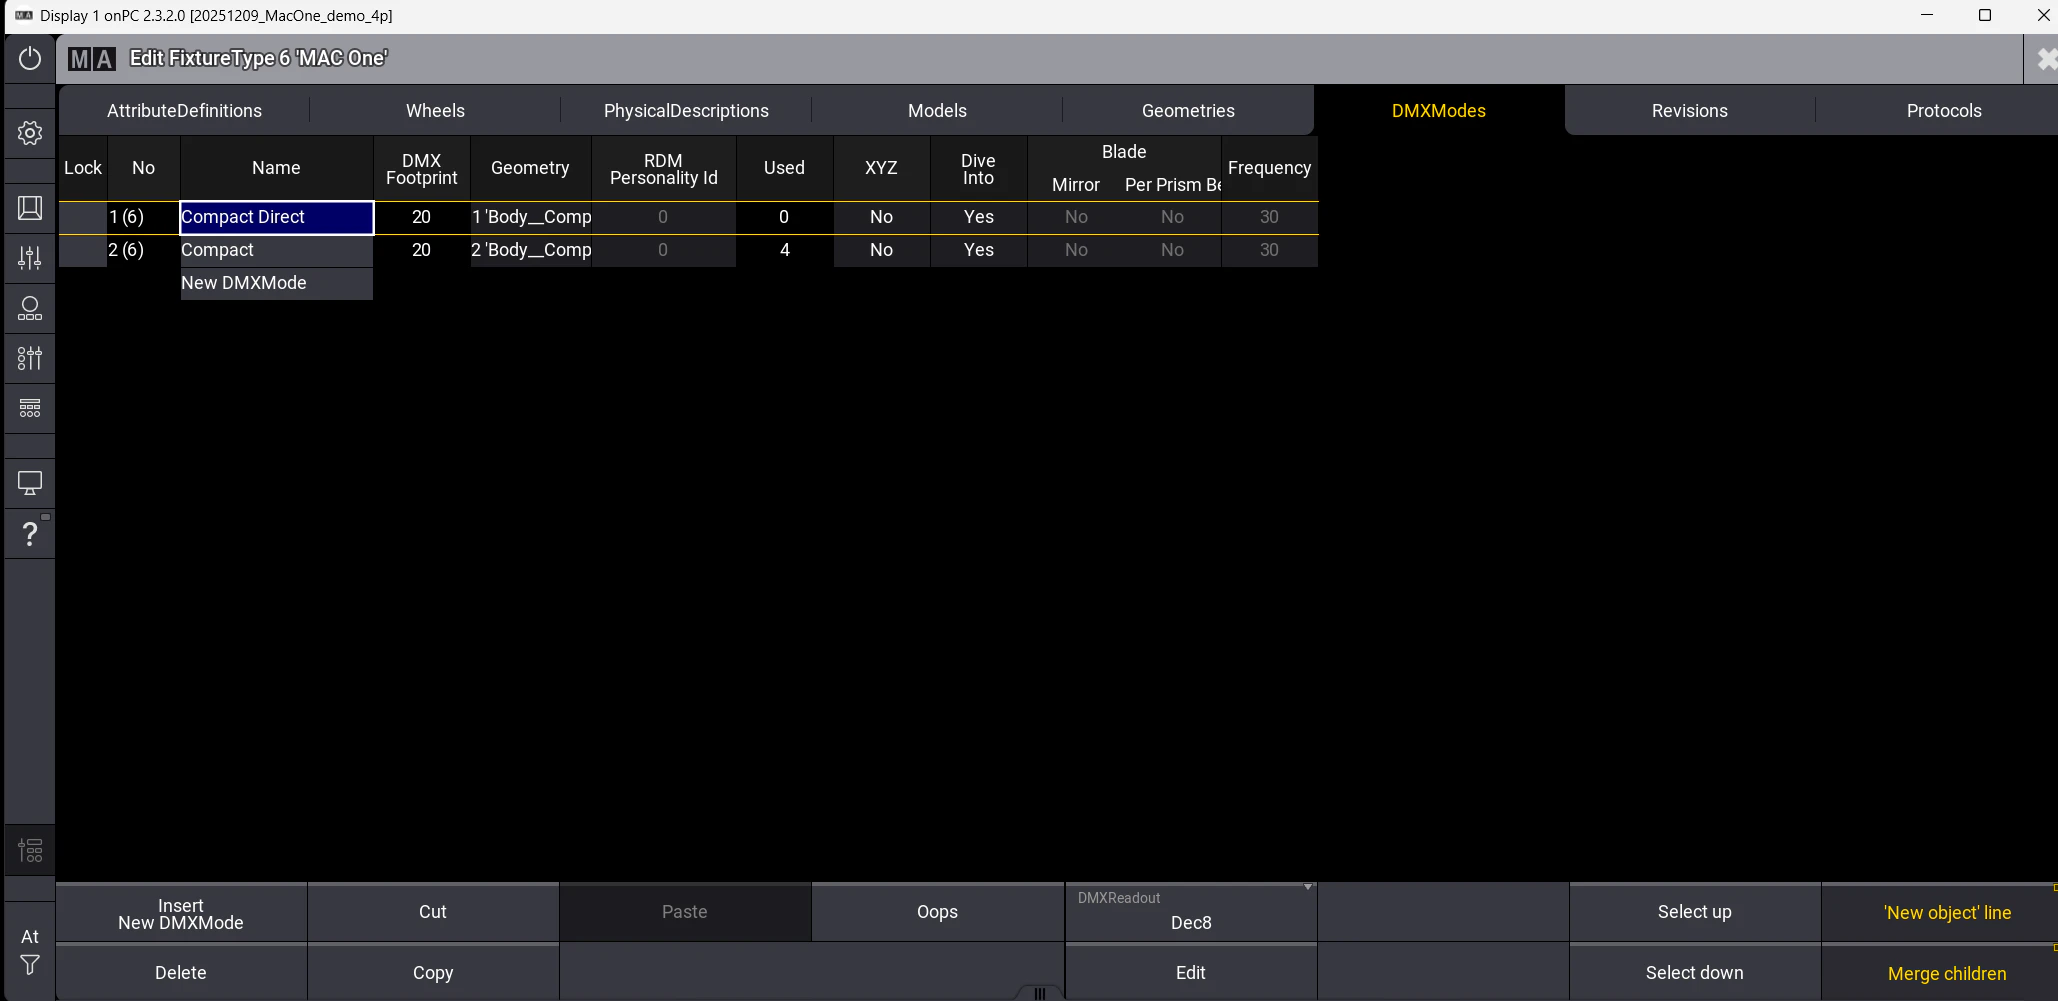Click the Select up button
The image size is (2058, 1001).
click(x=1694, y=913)
